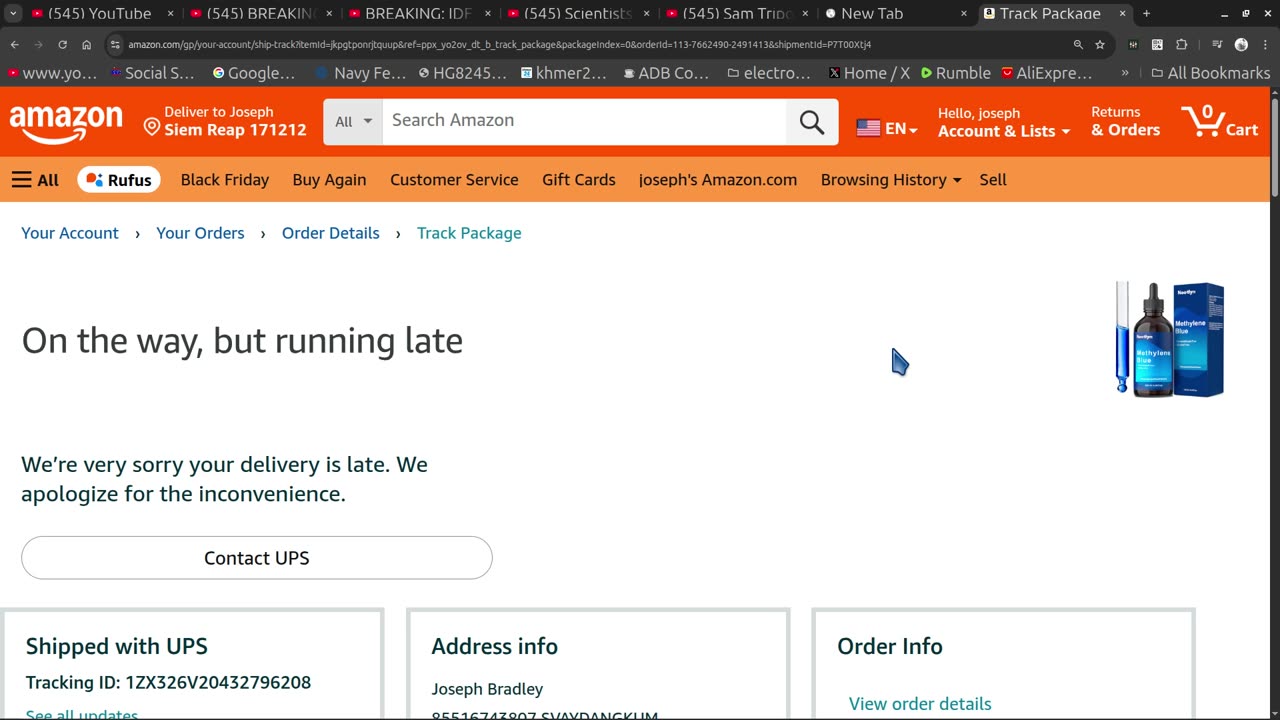Open the AliExpress bookmark
This screenshot has height=720, width=1280.
(1046, 73)
